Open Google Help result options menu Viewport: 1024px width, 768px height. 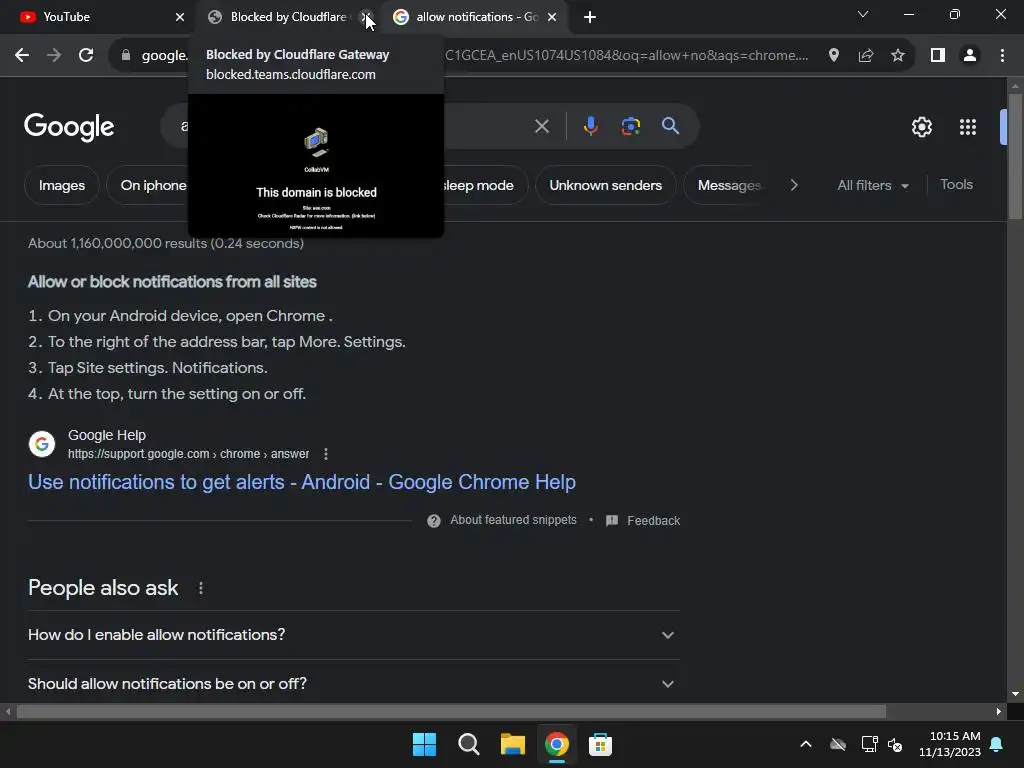(326, 454)
